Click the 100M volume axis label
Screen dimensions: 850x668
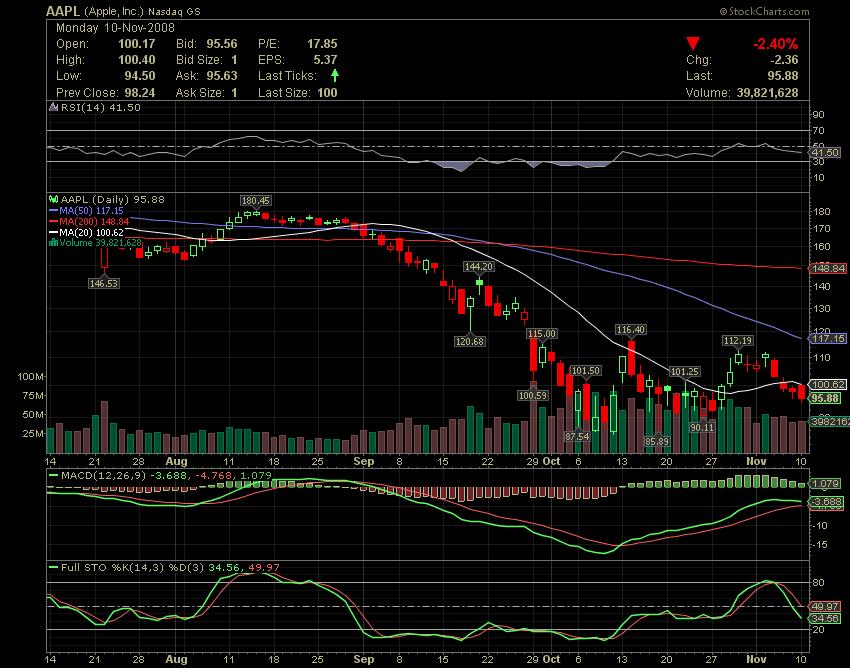[31, 376]
